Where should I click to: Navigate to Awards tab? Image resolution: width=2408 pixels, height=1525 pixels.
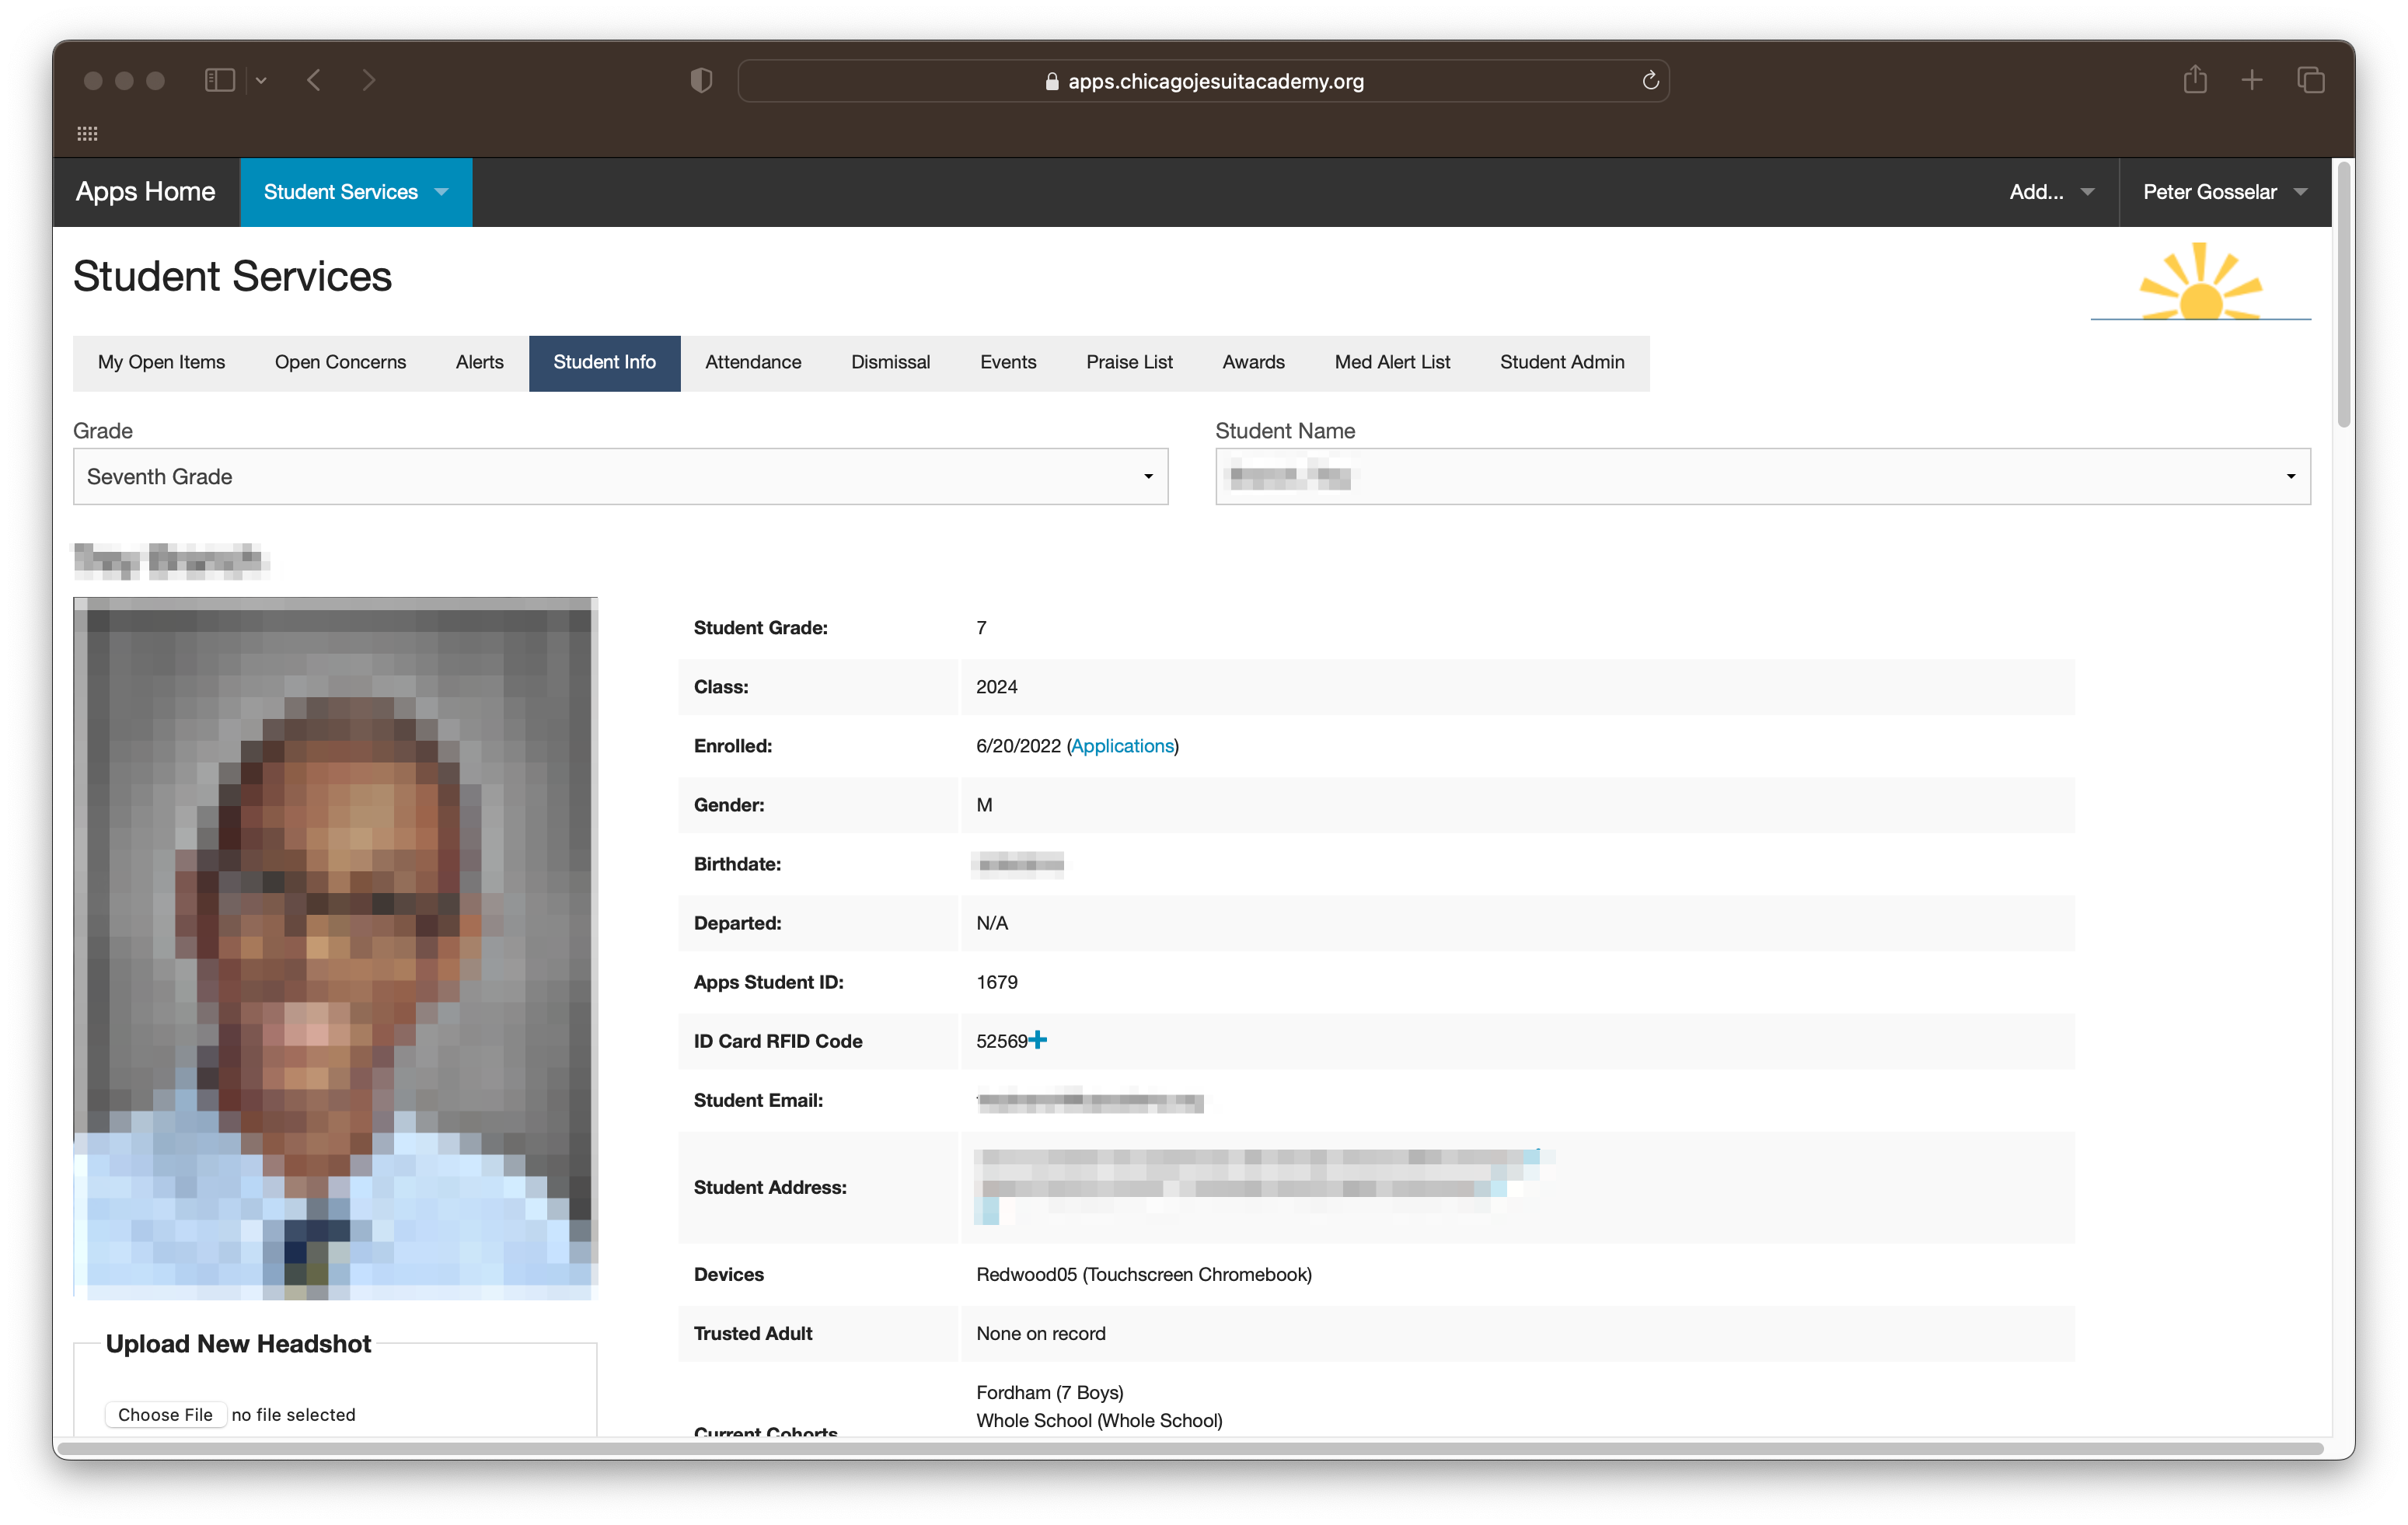coord(1253,361)
